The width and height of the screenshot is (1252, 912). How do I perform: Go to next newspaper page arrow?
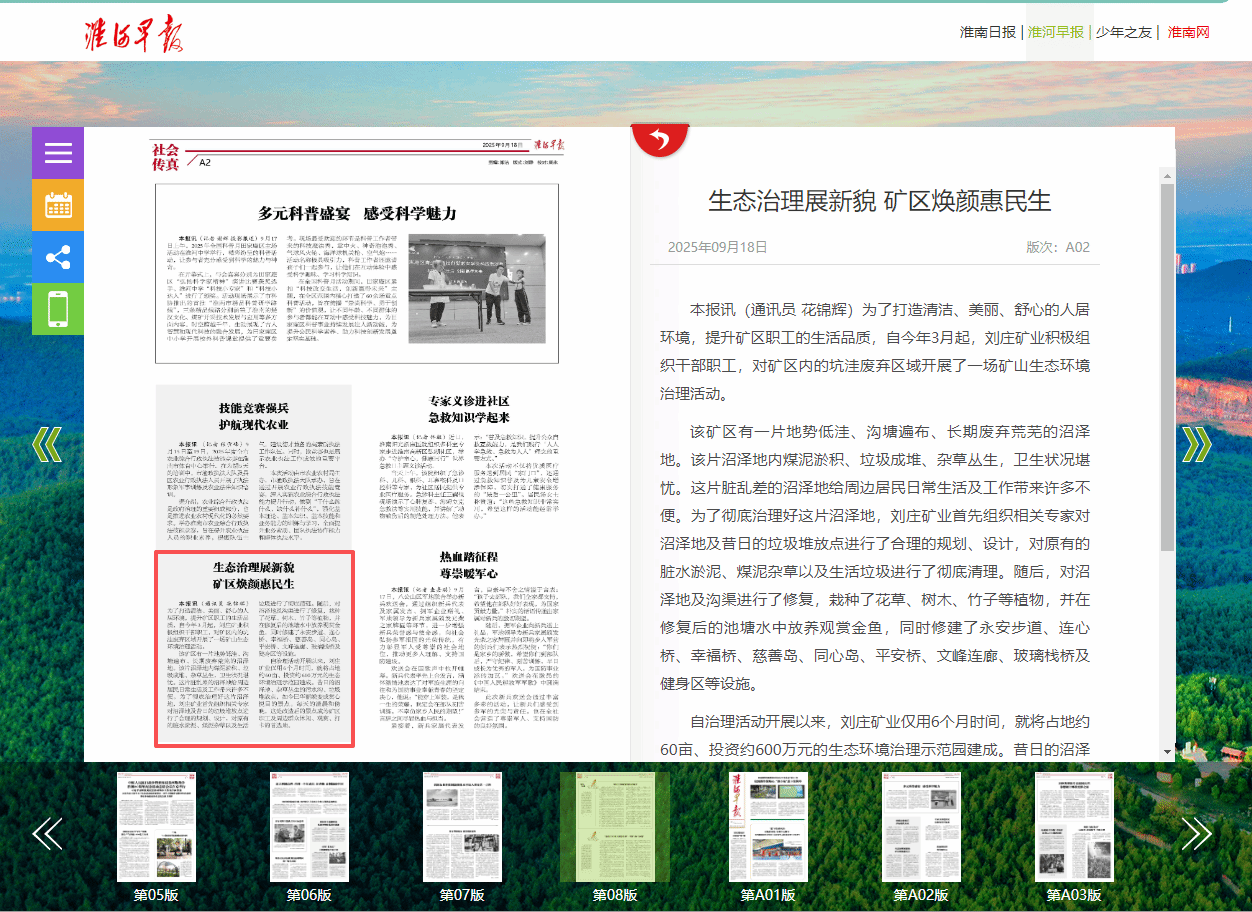tap(1196, 444)
